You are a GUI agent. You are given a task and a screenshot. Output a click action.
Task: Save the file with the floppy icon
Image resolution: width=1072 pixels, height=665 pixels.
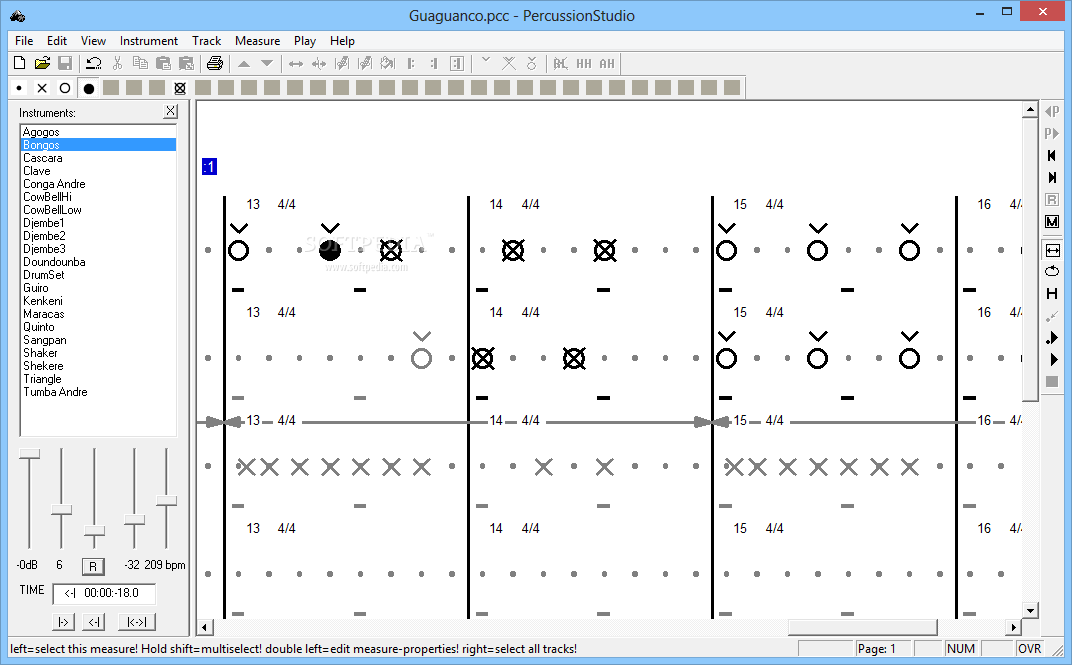(x=65, y=64)
